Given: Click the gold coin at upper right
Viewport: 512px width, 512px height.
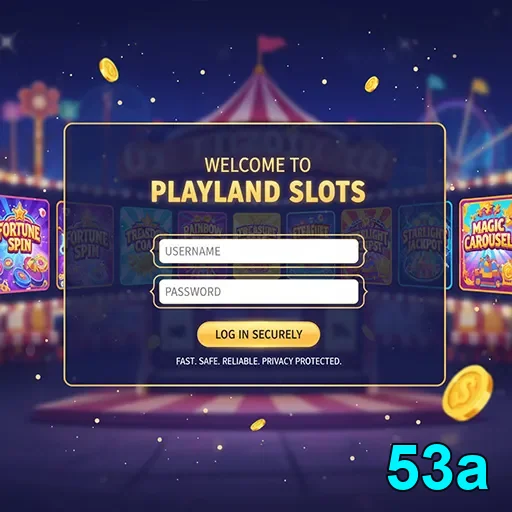Looking at the screenshot, I should [371, 84].
